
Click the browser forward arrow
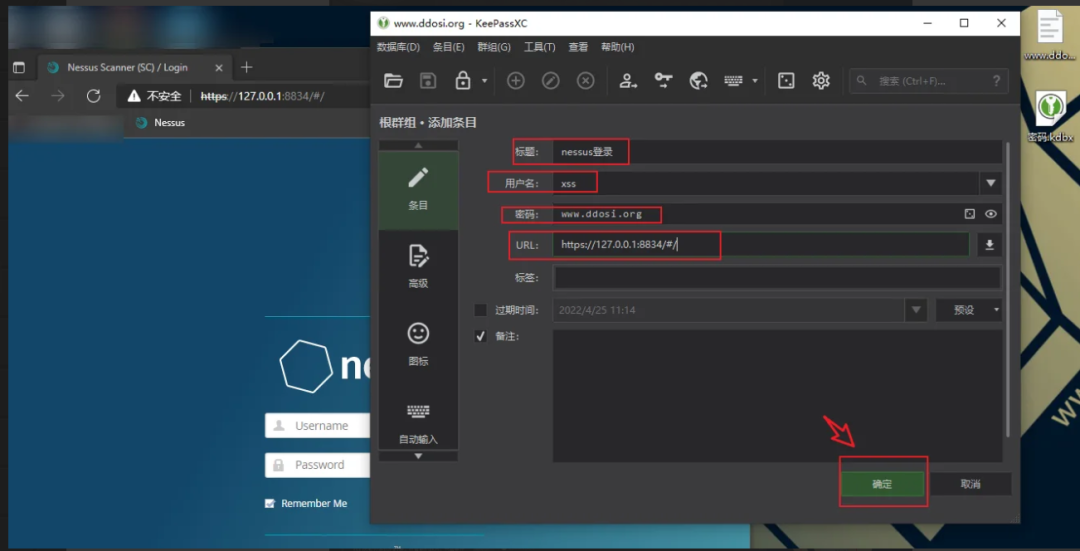58,96
